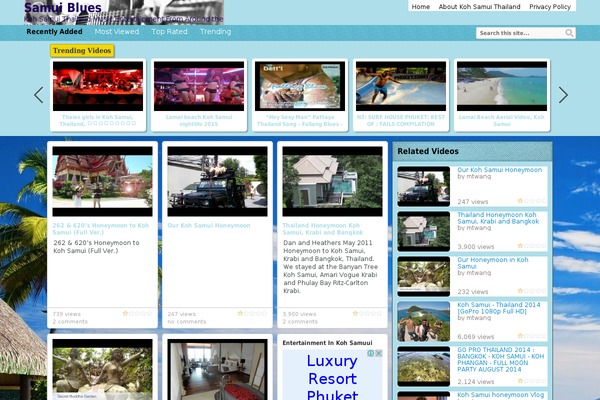Go to the Home page

pos(421,7)
